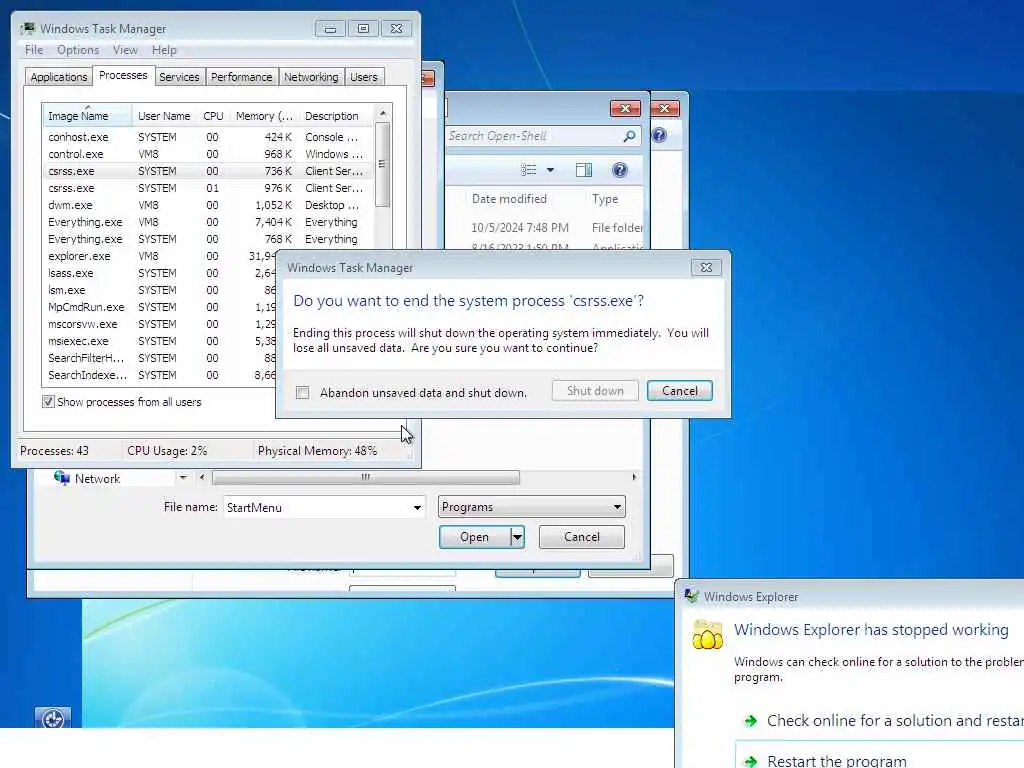Click Restart the program link
Viewport: 1024px width, 768px height.
[837, 761]
